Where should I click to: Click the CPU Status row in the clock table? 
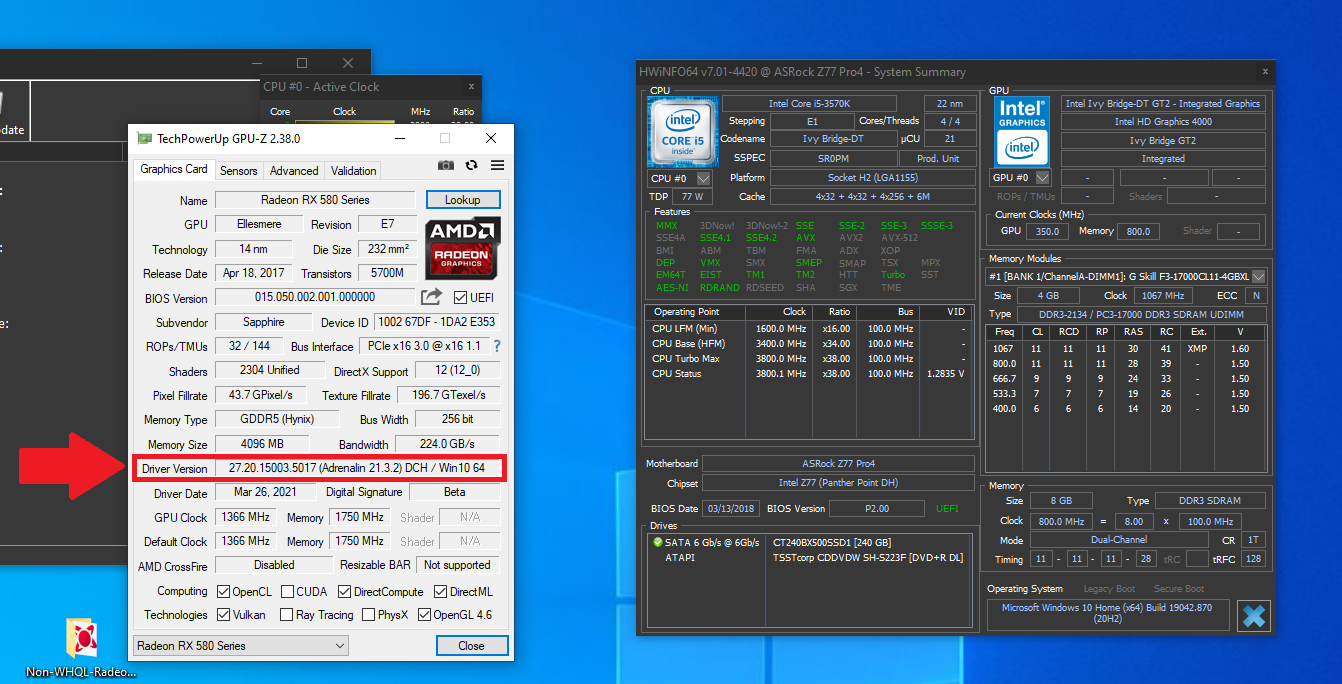coord(809,373)
